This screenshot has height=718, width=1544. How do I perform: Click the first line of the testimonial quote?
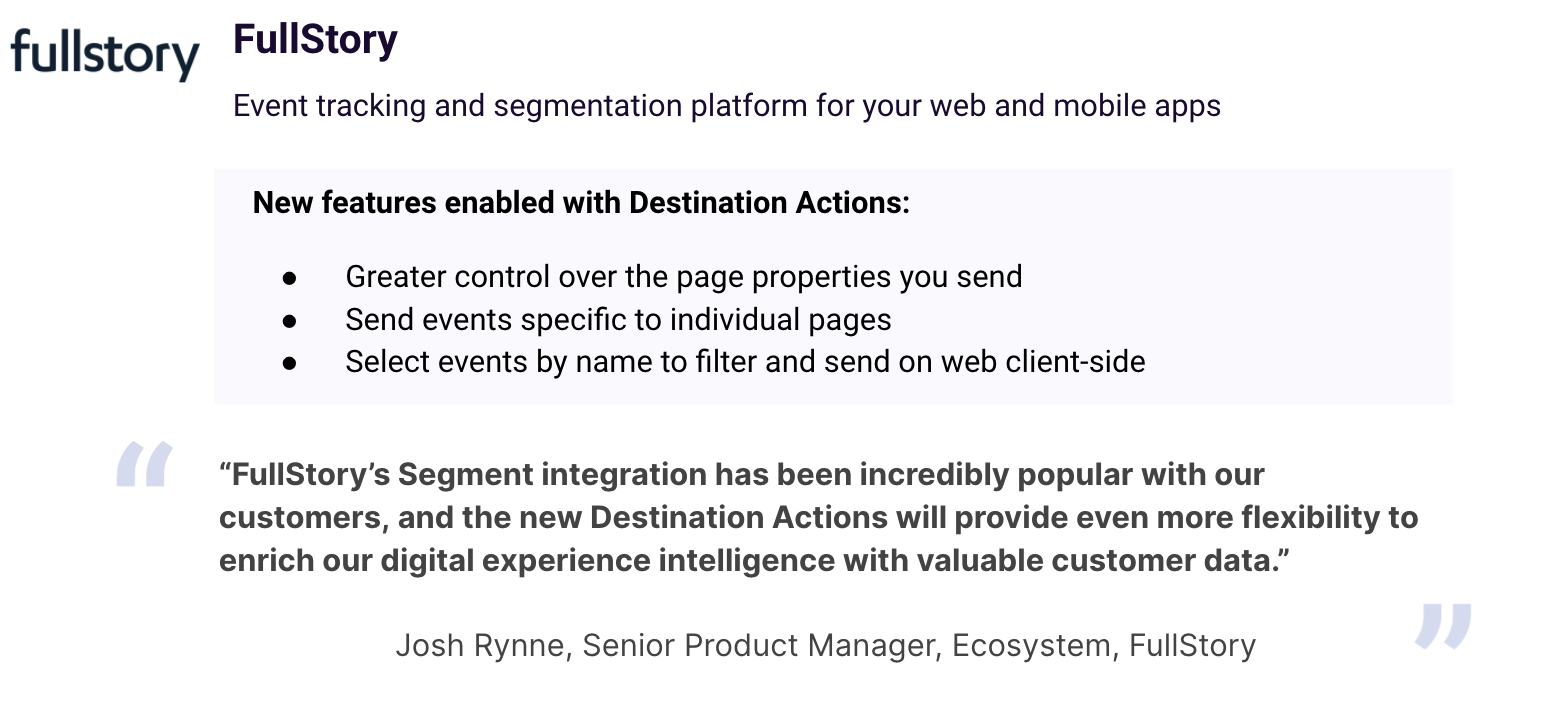pyautogui.click(x=742, y=474)
